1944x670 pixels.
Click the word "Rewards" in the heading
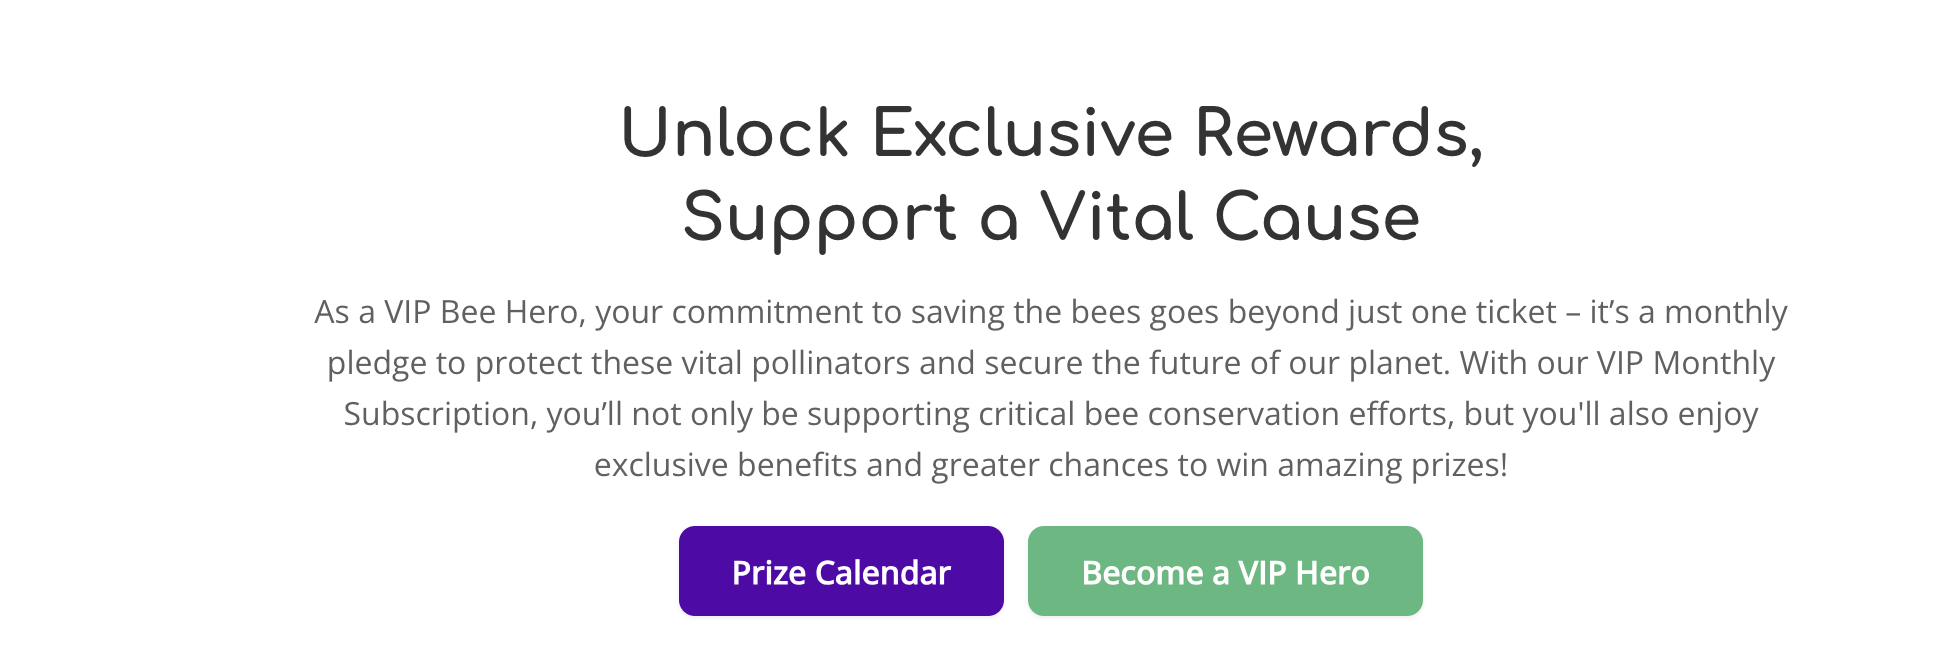pyautogui.click(x=1333, y=134)
